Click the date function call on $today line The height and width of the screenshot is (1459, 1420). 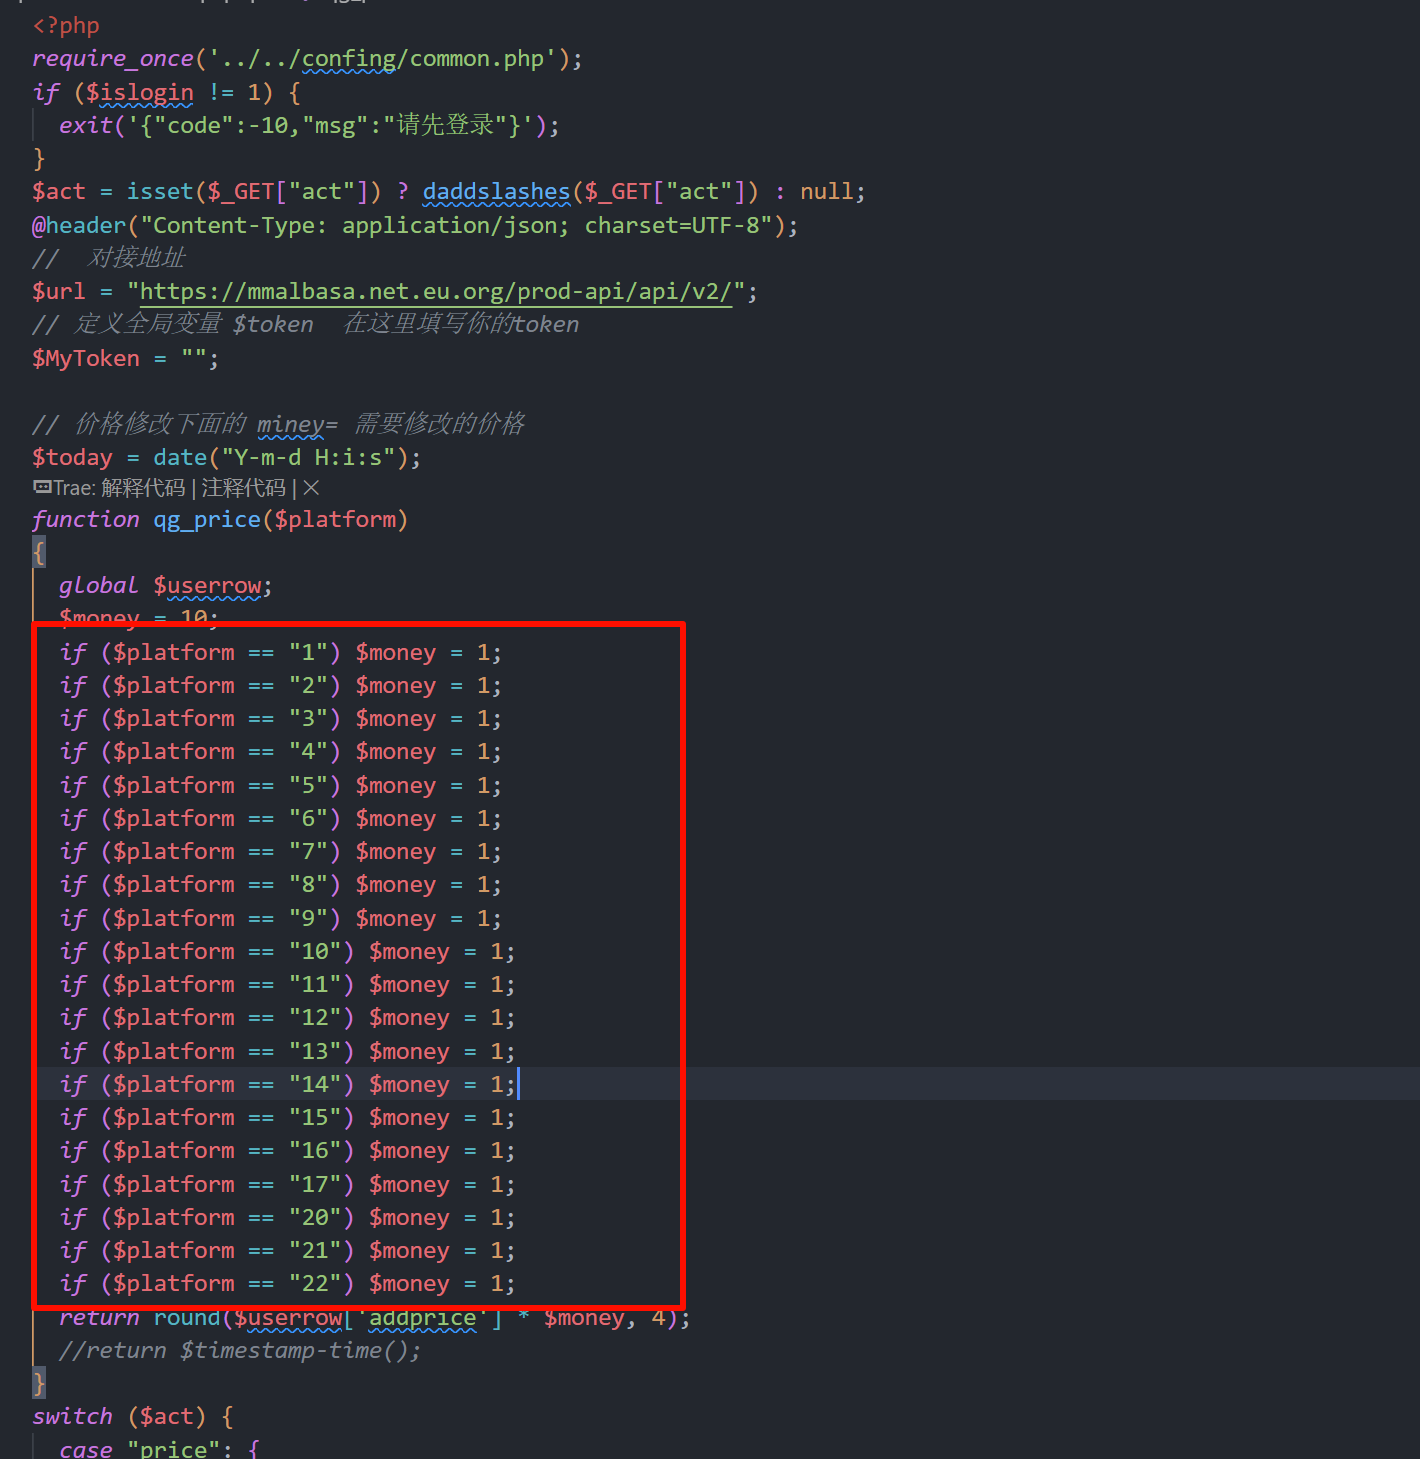(180, 458)
